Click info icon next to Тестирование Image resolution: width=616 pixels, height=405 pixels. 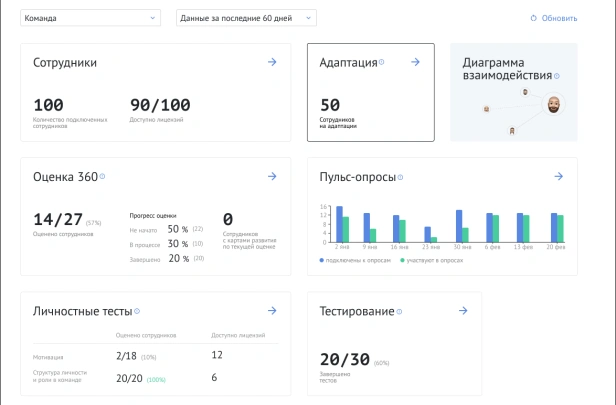click(399, 312)
